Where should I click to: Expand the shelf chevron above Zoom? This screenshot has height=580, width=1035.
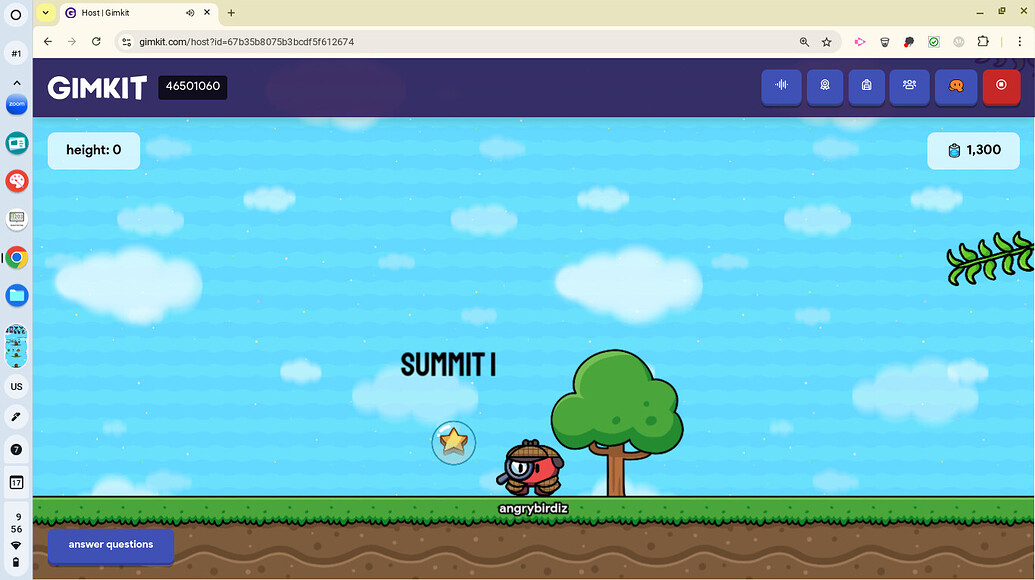[x=16, y=82]
